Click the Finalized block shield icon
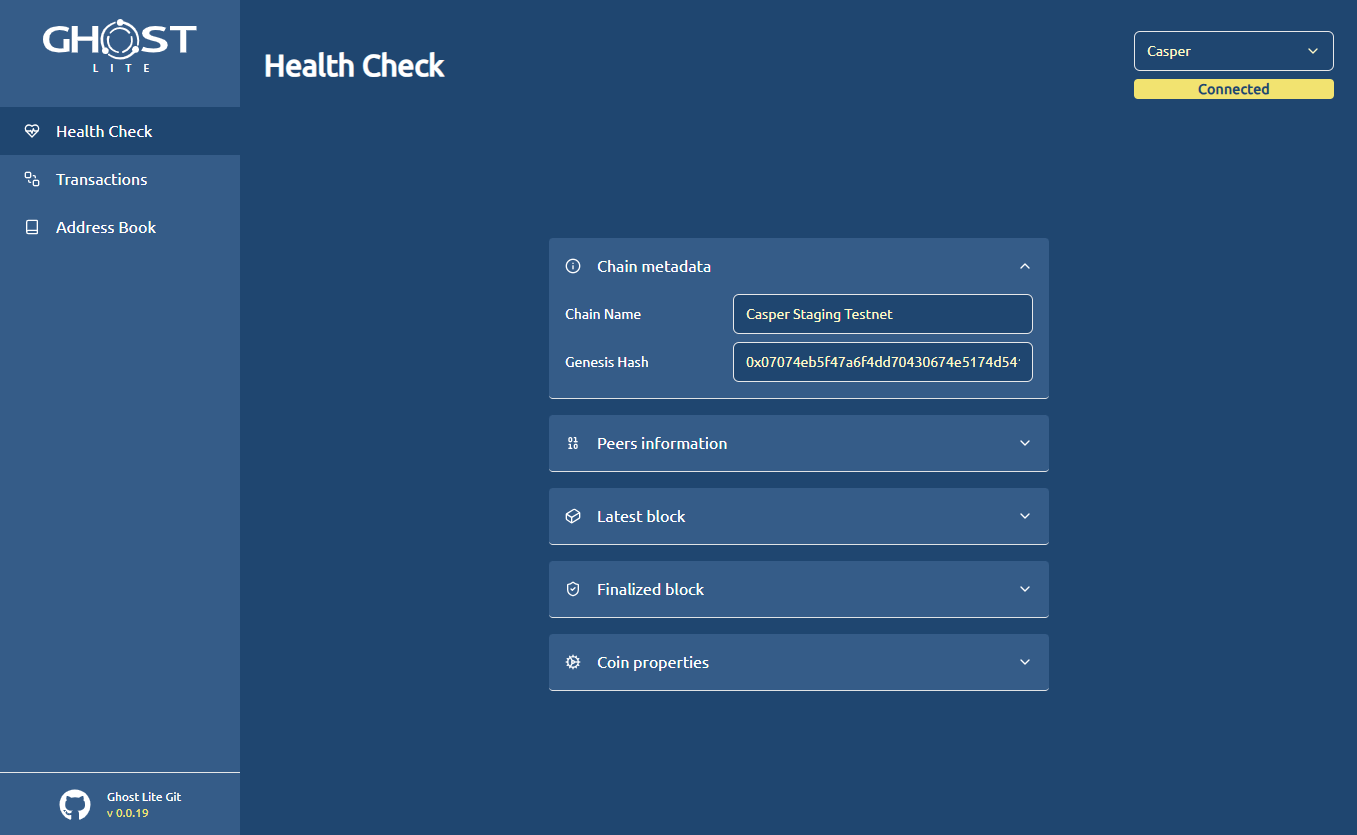Image resolution: width=1357 pixels, height=835 pixels. point(573,589)
